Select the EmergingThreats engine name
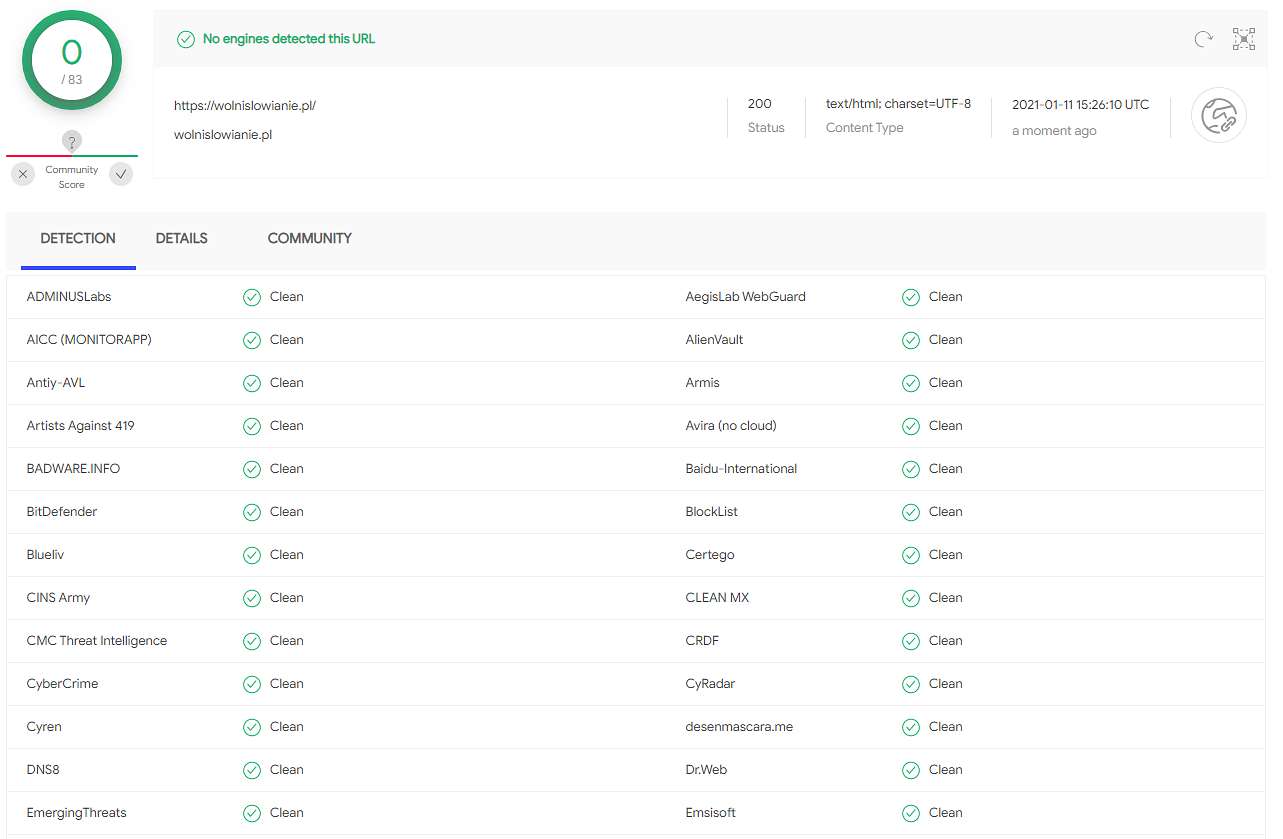 click(x=77, y=813)
